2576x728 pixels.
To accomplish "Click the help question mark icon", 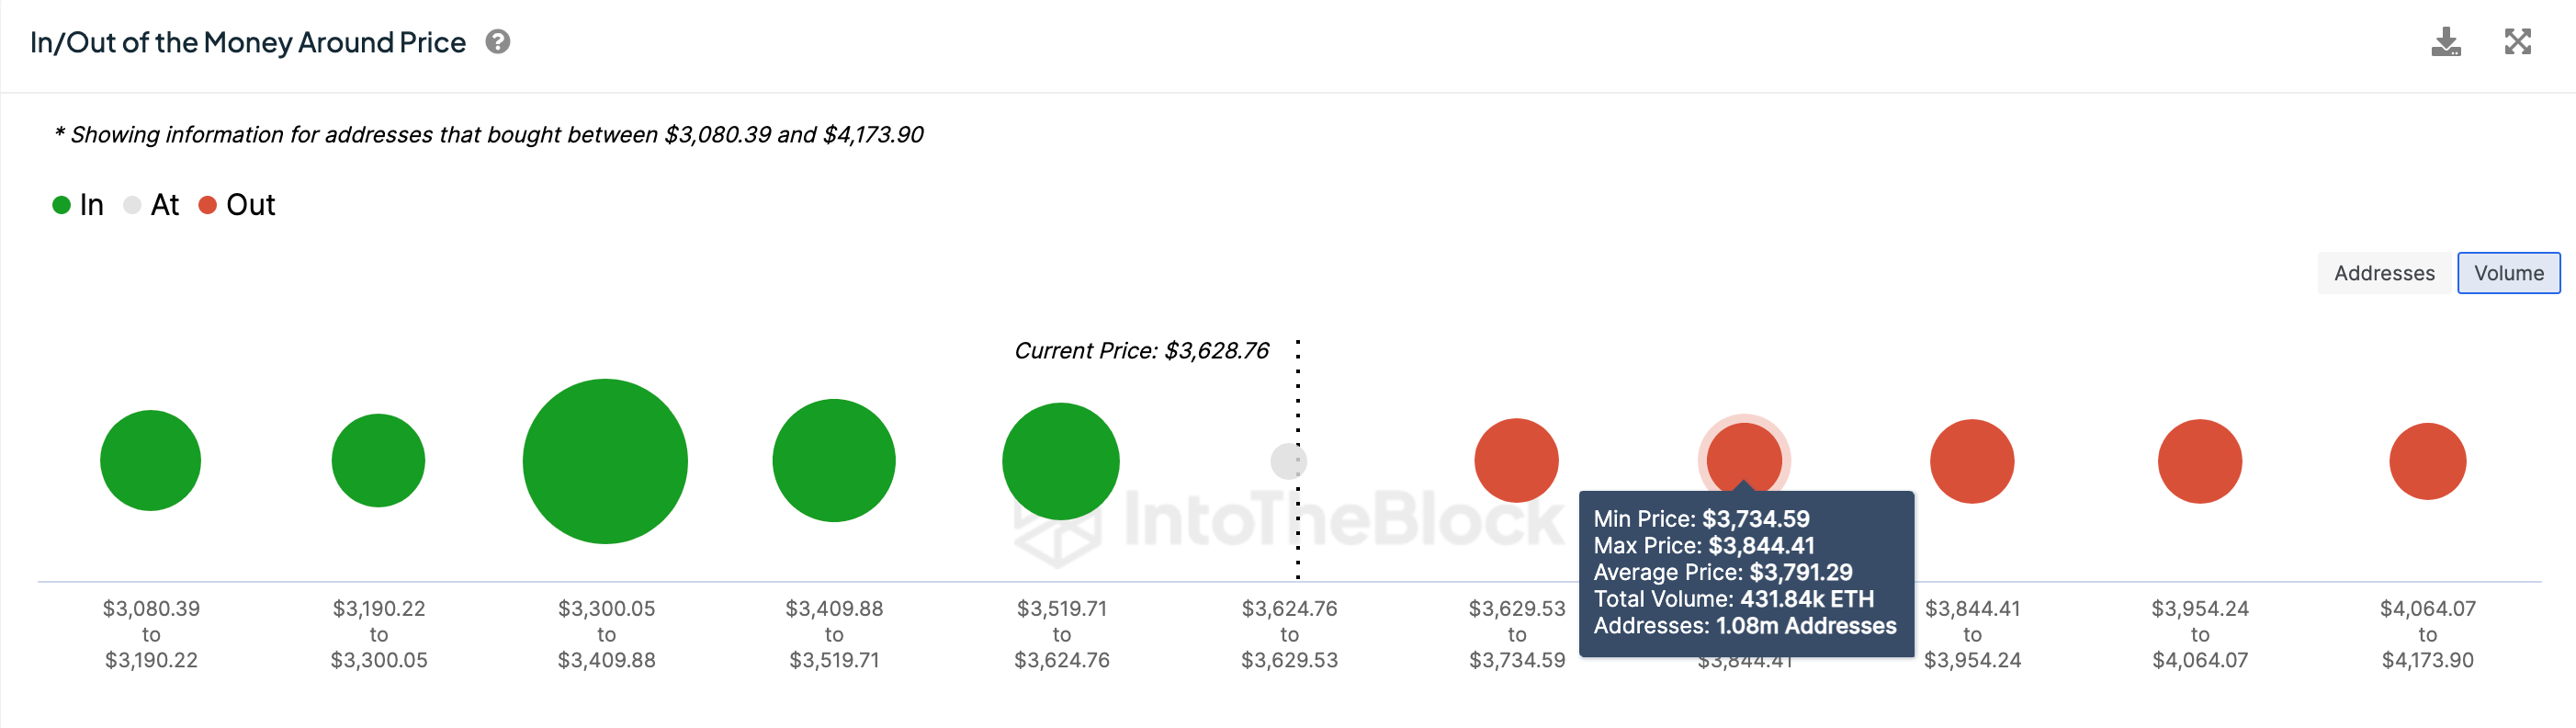I will click(x=499, y=43).
